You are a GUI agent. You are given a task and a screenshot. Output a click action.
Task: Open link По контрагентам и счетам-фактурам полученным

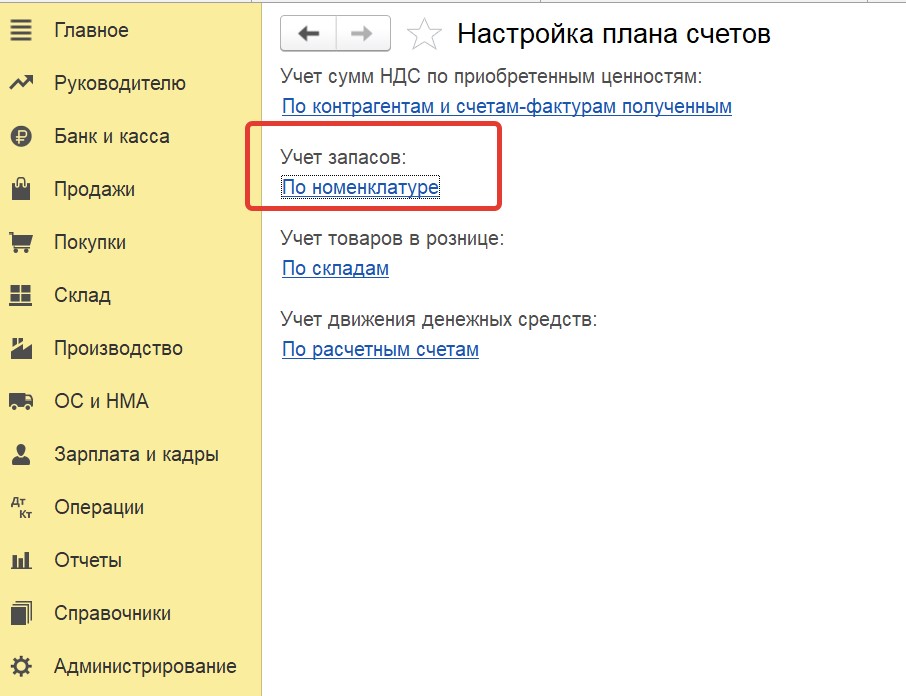tap(507, 106)
